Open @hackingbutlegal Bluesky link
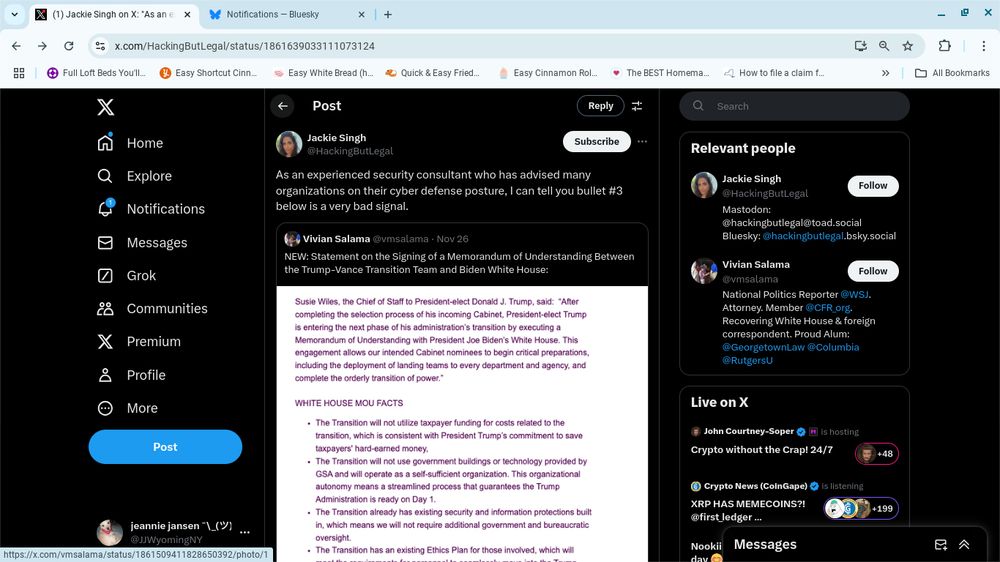The width and height of the screenshot is (1000, 562). point(803,236)
